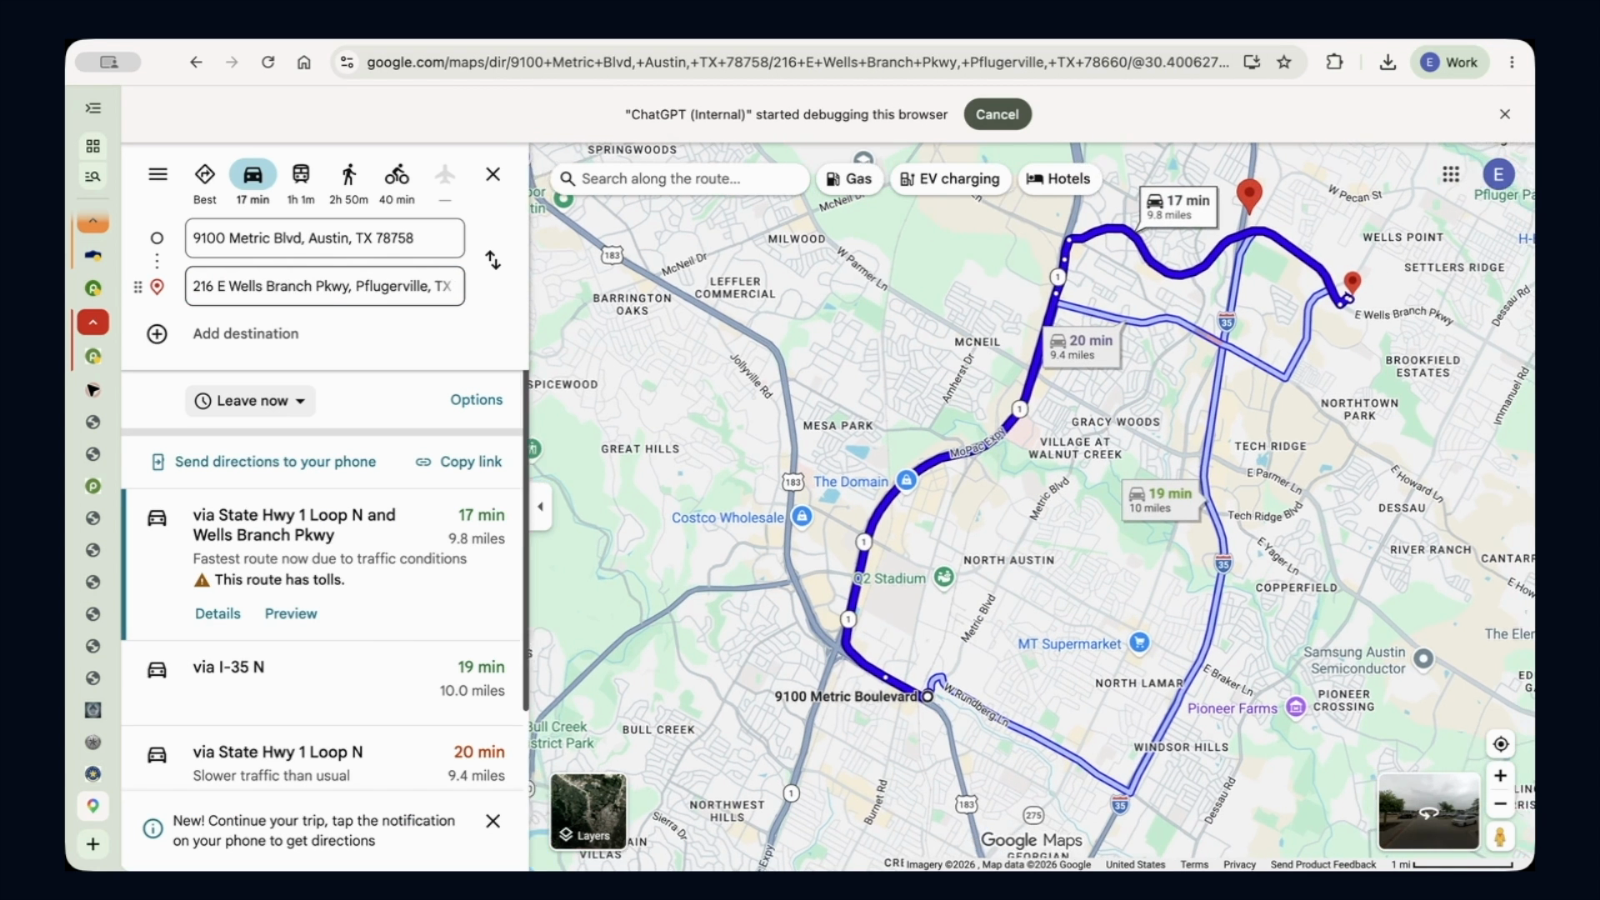Zoom out the map
1600x900 pixels.
pos(1500,804)
